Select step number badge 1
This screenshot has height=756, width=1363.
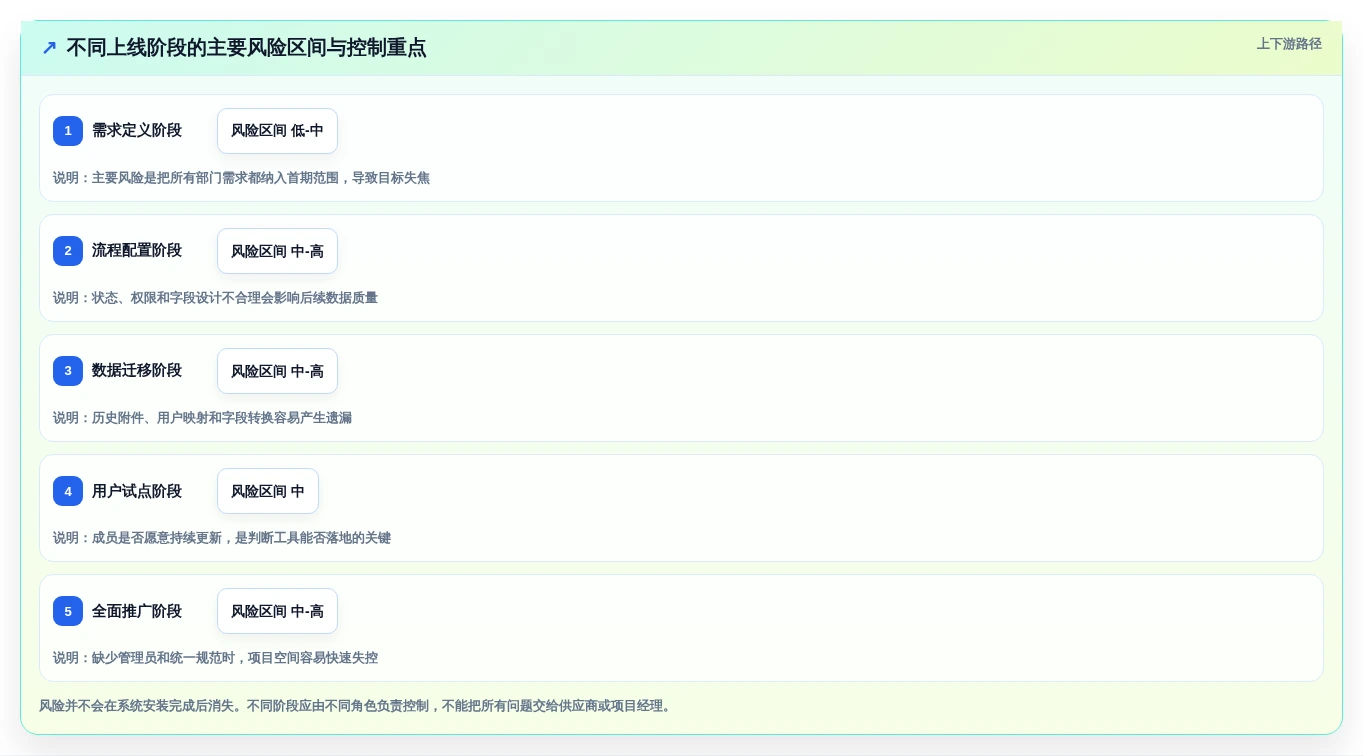tap(68, 131)
